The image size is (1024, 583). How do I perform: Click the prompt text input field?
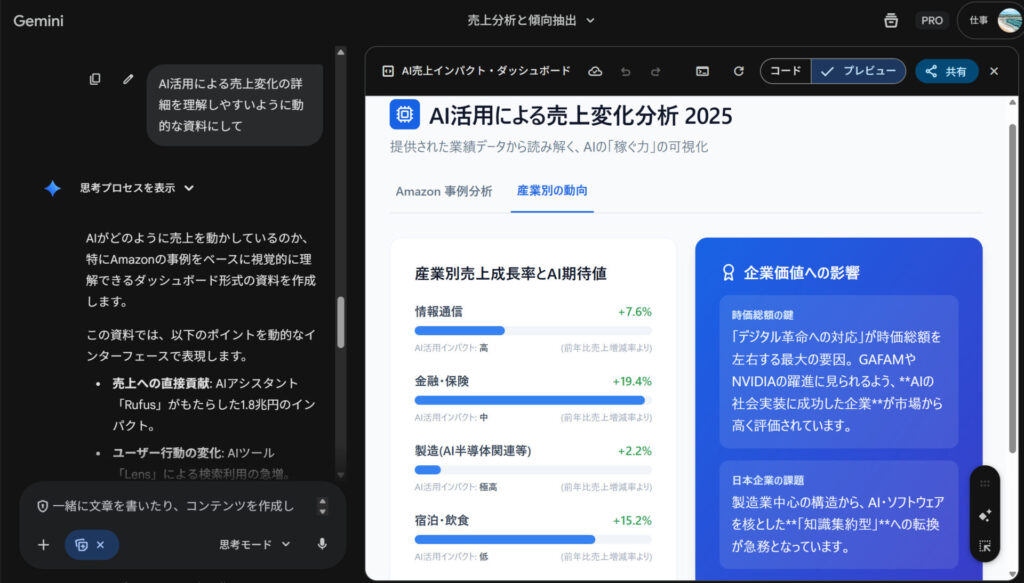pyautogui.click(x=170, y=506)
